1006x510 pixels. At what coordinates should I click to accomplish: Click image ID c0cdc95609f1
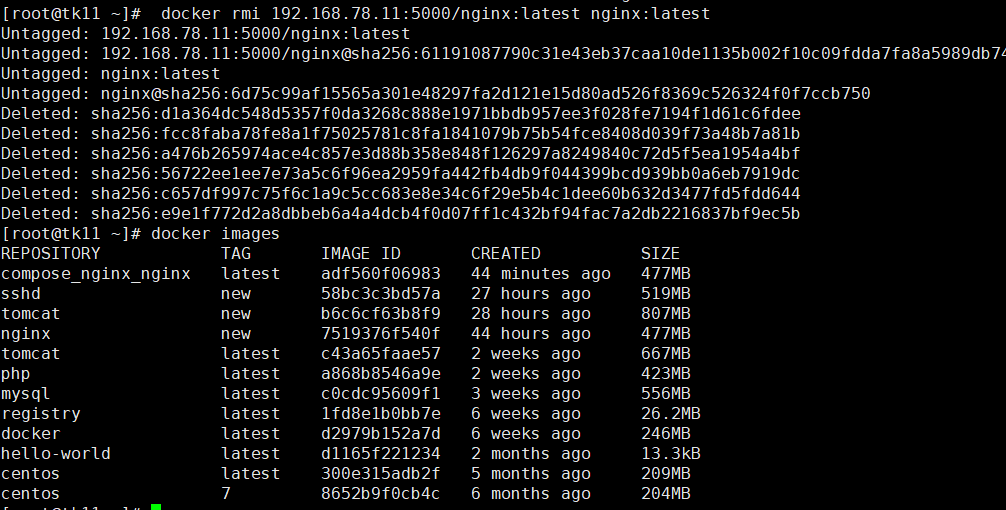click(381, 394)
